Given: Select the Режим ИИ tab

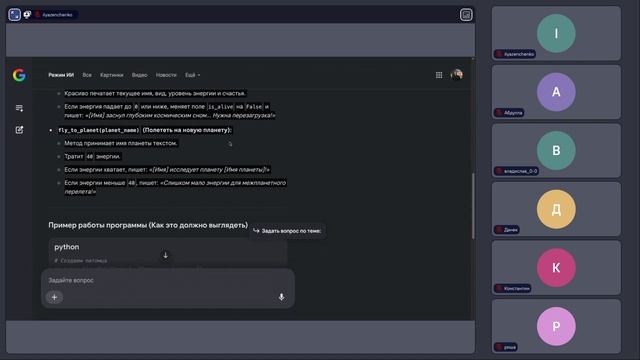Looking at the screenshot, I should 61,75.
